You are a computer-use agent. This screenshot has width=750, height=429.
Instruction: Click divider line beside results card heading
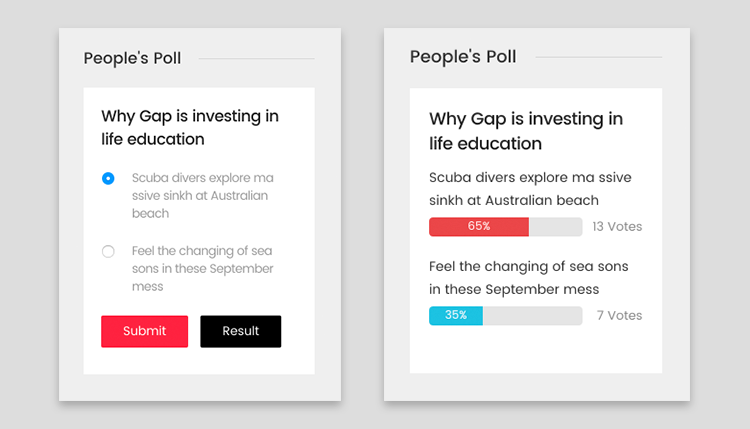click(598, 57)
